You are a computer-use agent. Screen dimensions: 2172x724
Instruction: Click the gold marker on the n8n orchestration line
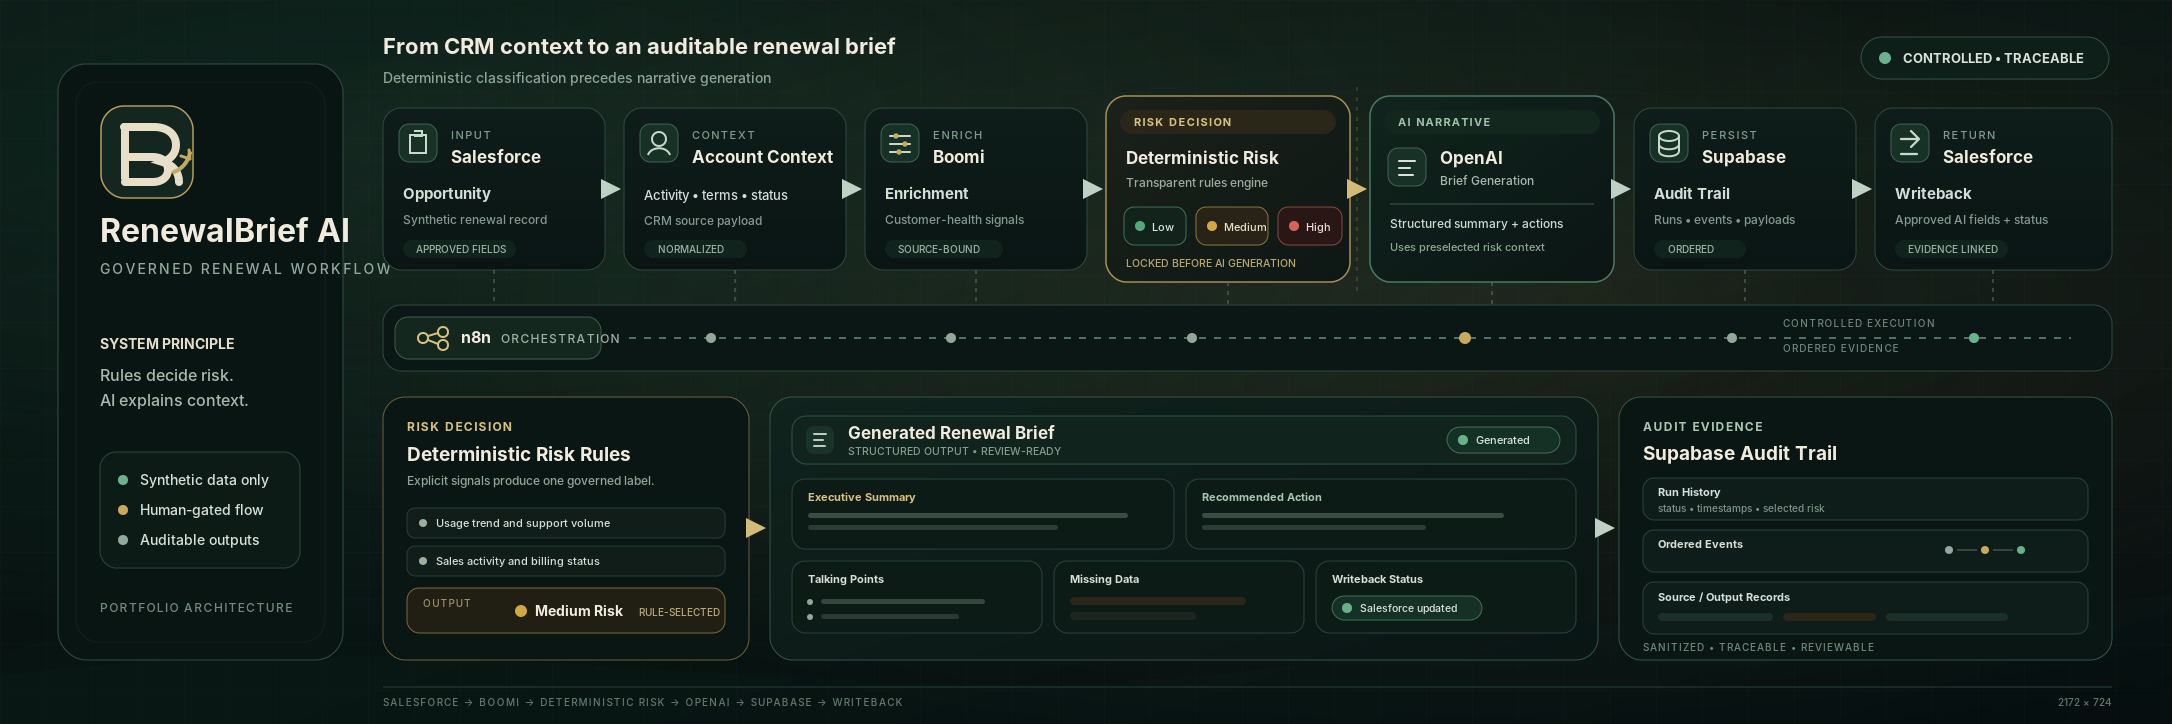1465,338
